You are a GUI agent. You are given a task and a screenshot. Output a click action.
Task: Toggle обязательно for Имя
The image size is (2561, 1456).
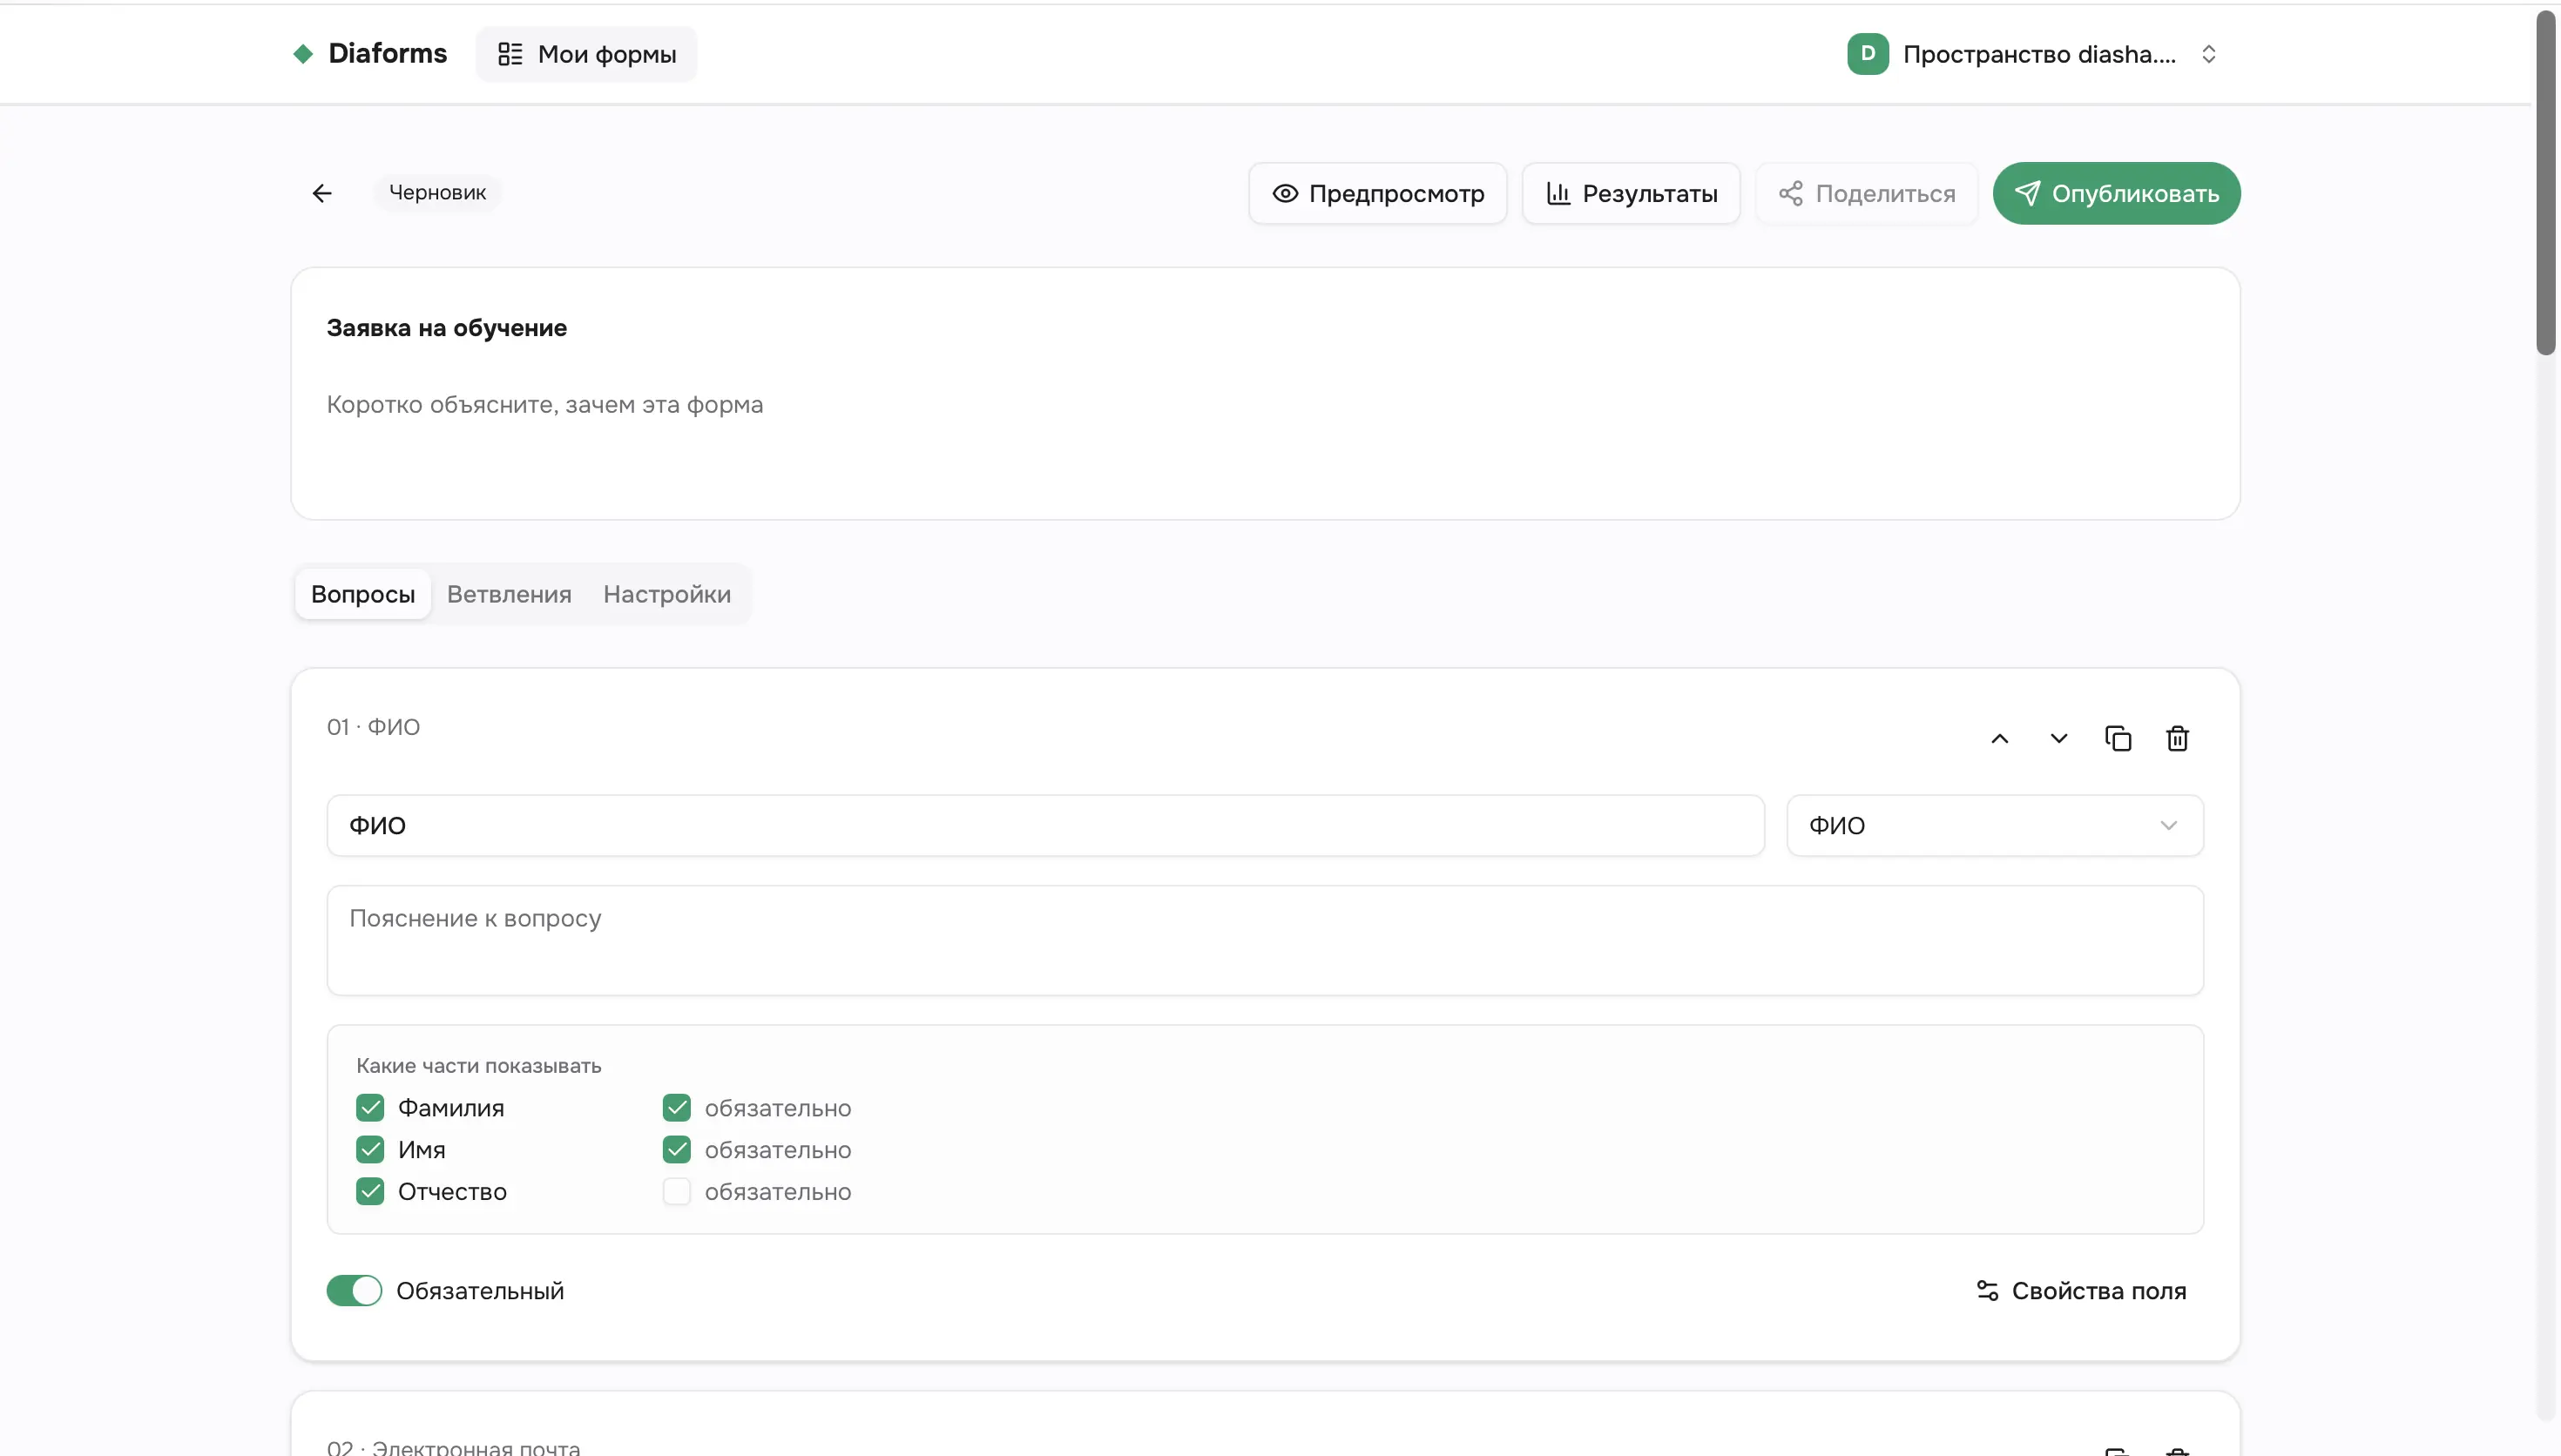[x=677, y=1150]
